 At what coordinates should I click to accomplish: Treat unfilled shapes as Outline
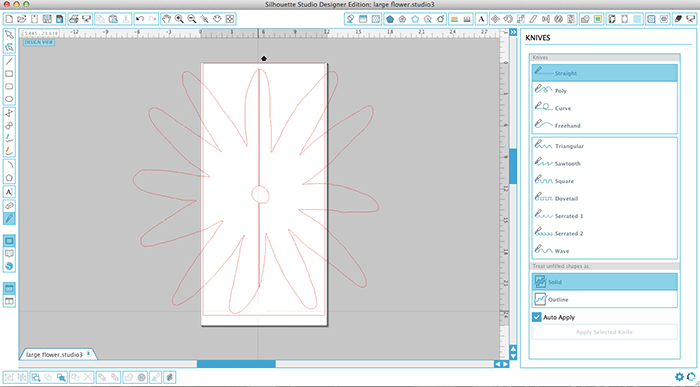point(604,299)
